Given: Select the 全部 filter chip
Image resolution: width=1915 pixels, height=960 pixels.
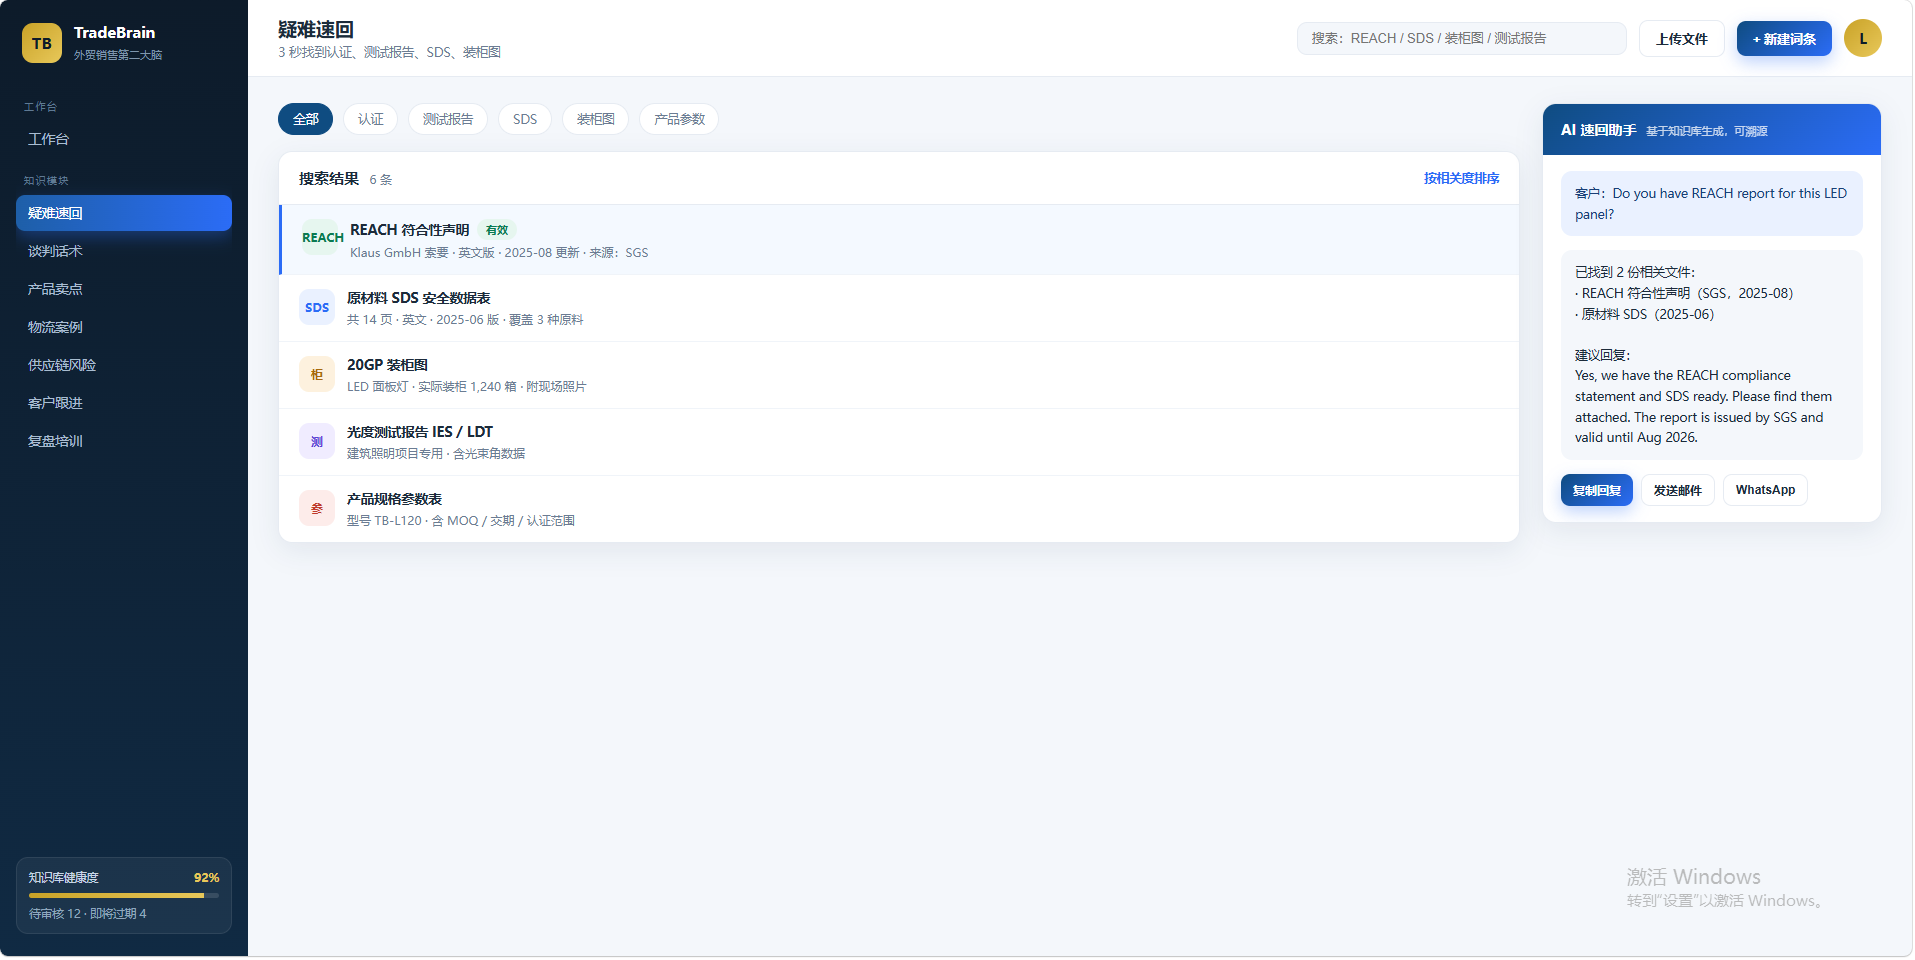Looking at the screenshot, I should (306, 119).
